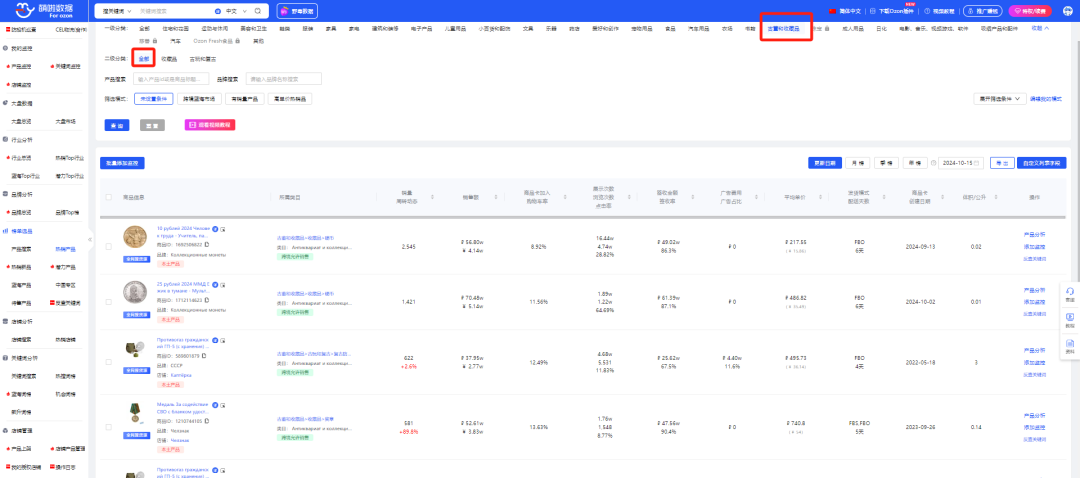Tick the select-all checkbox in table header
The width and height of the screenshot is (1080, 478).
(109, 198)
